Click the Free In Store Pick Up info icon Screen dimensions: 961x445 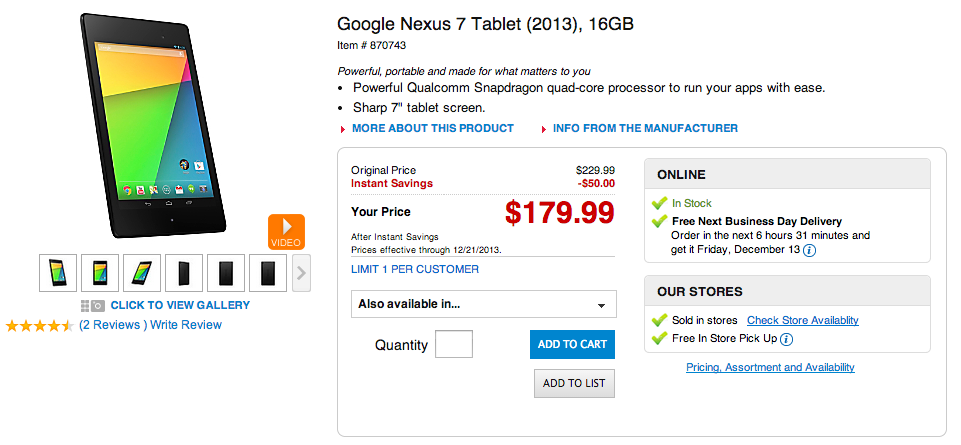point(786,339)
